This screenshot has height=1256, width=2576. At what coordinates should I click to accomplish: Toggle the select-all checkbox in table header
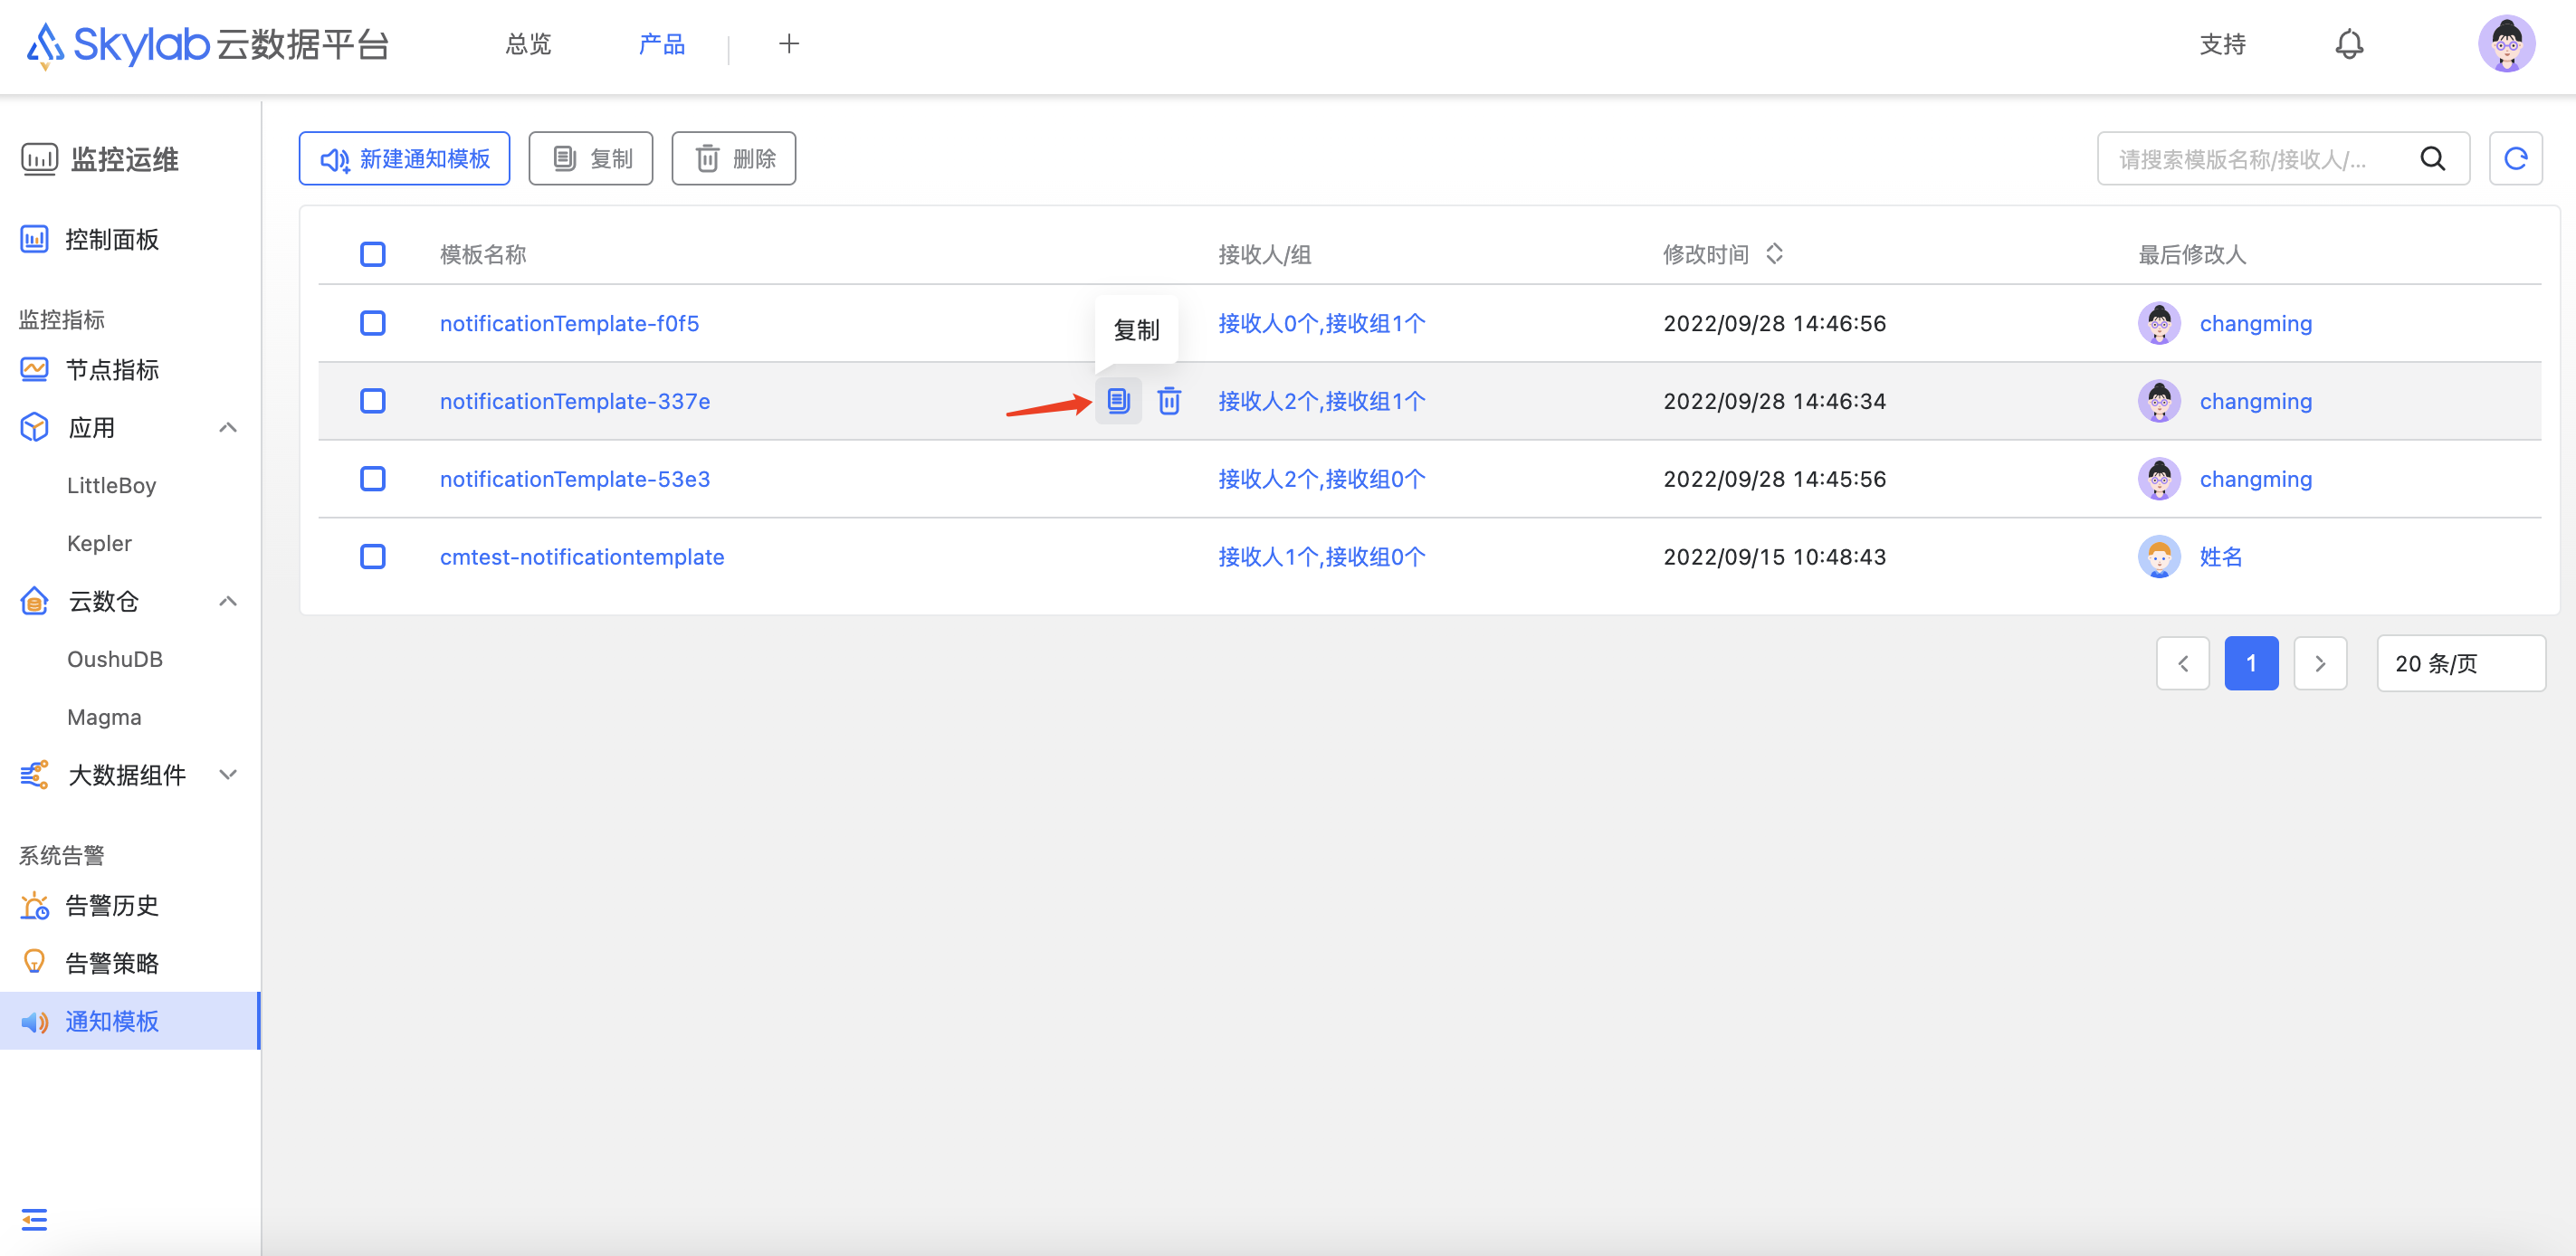[x=373, y=254]
